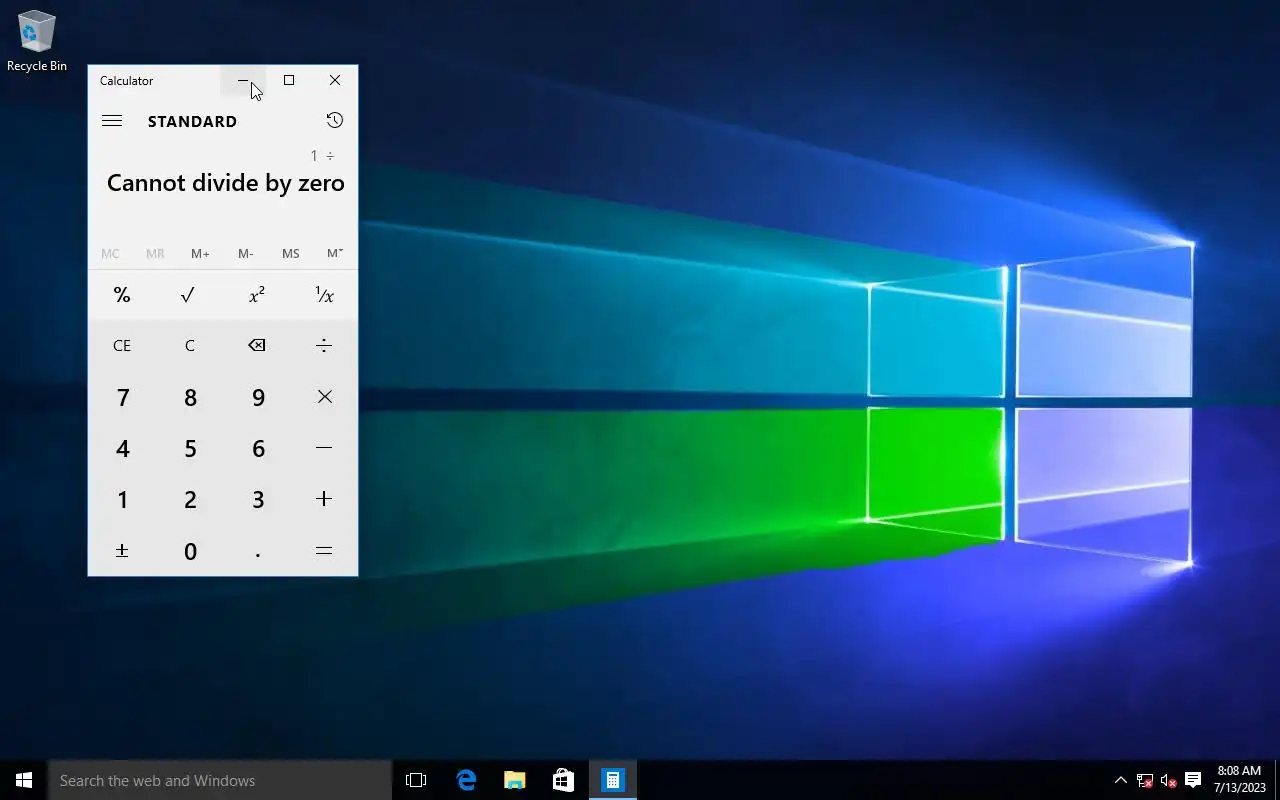Close the Calculator window
This screenshot has width=1280, height=800.
[335, 81]
